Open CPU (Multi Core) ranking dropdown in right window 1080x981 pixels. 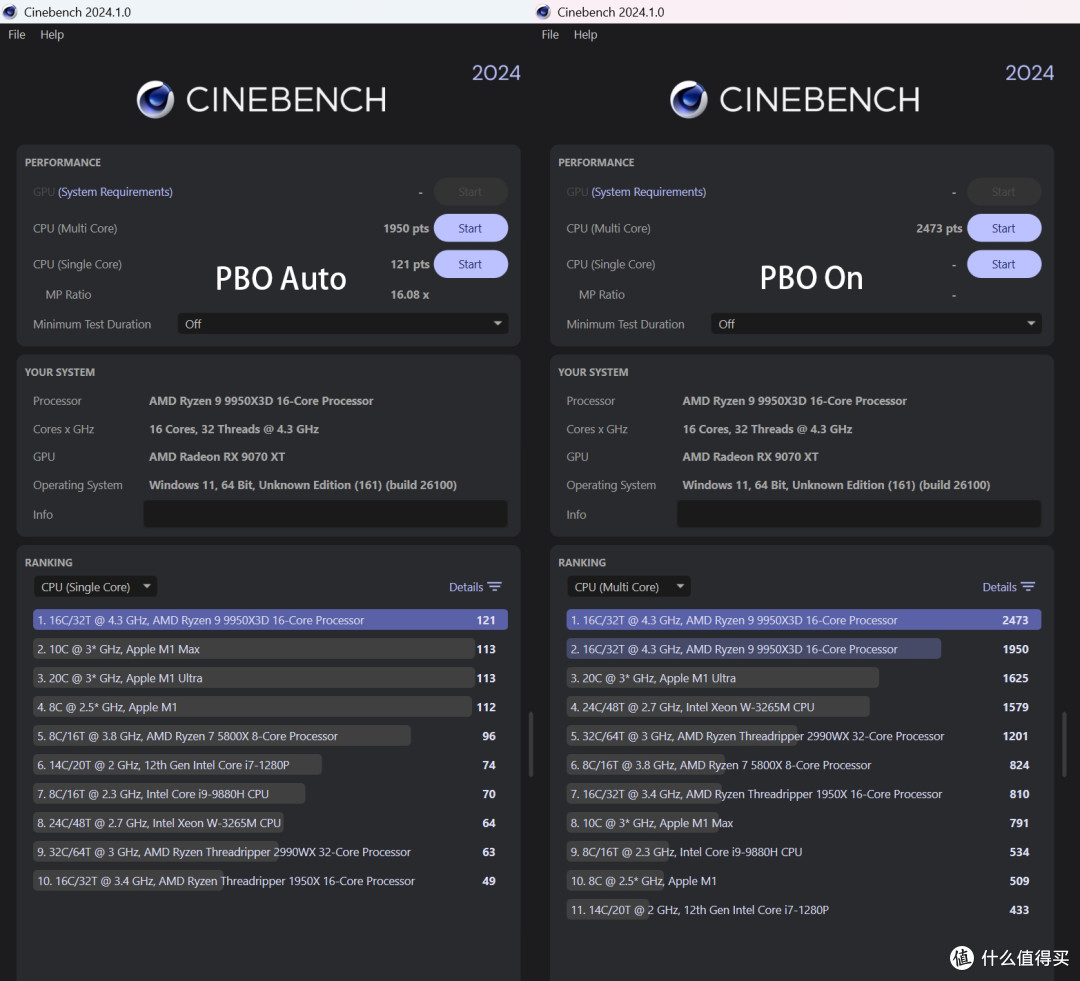(x=628, y=587)
